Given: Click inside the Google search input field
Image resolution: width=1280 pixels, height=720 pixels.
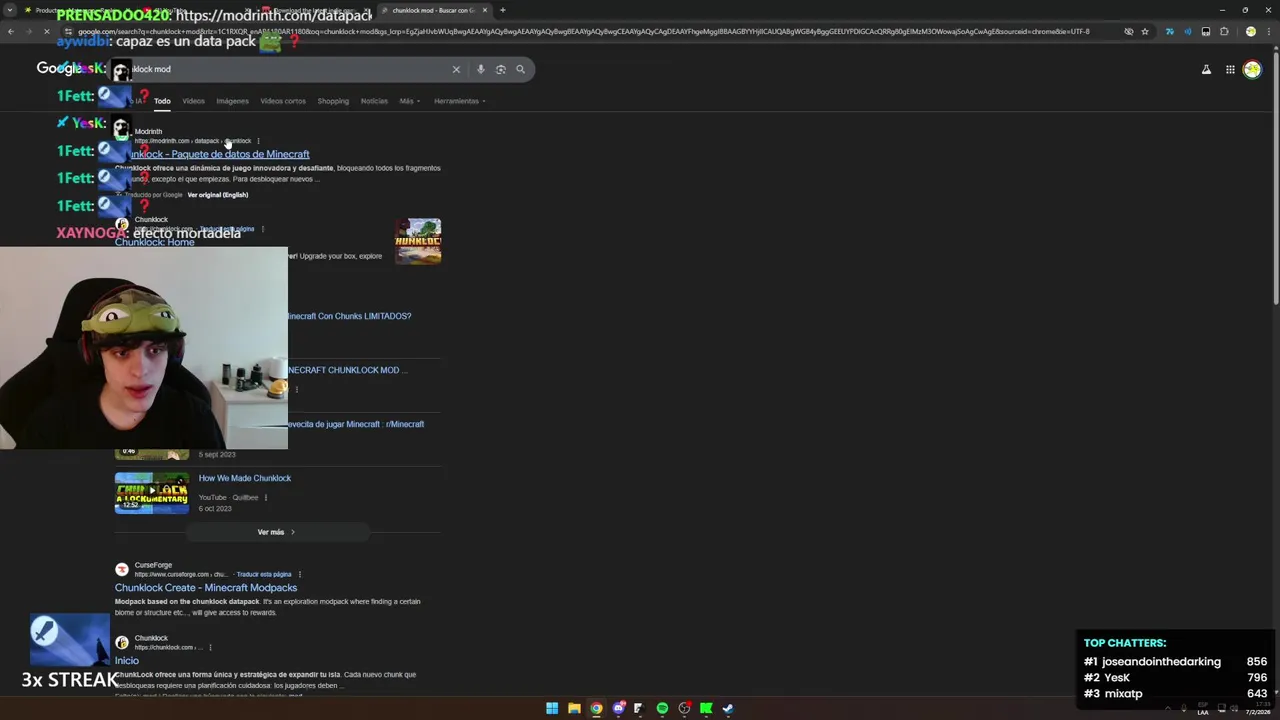Looking at the screenshot, I should 290,69.
